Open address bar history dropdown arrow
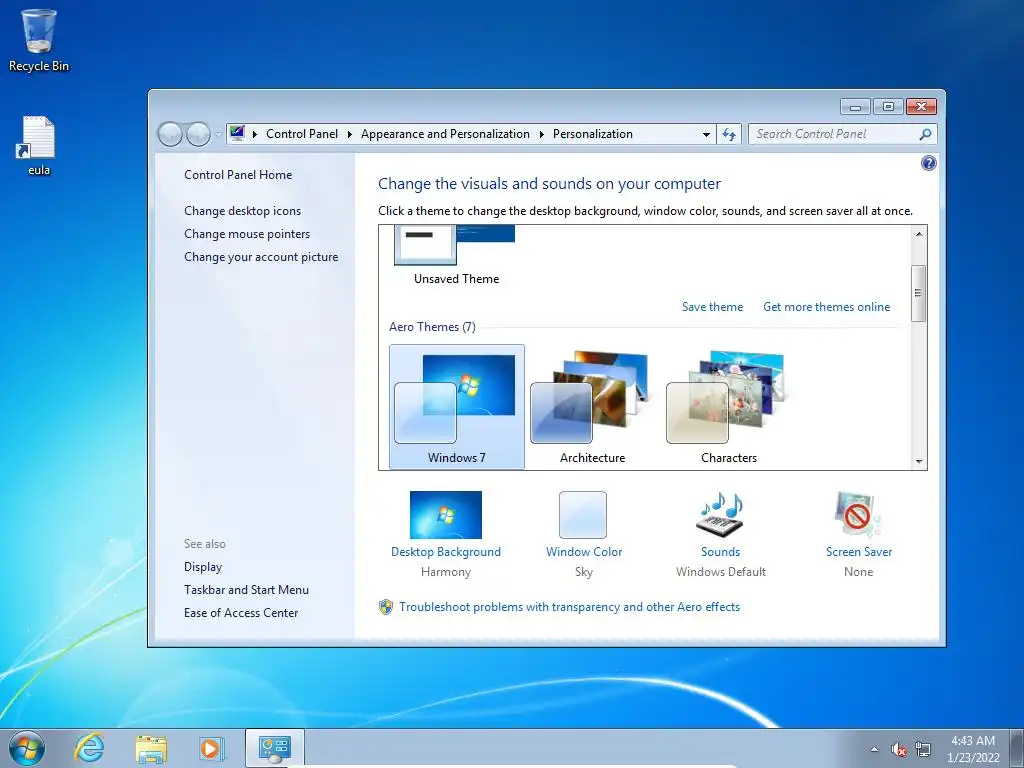Viewport: 1024px width, 768px height. coord(706,135)
